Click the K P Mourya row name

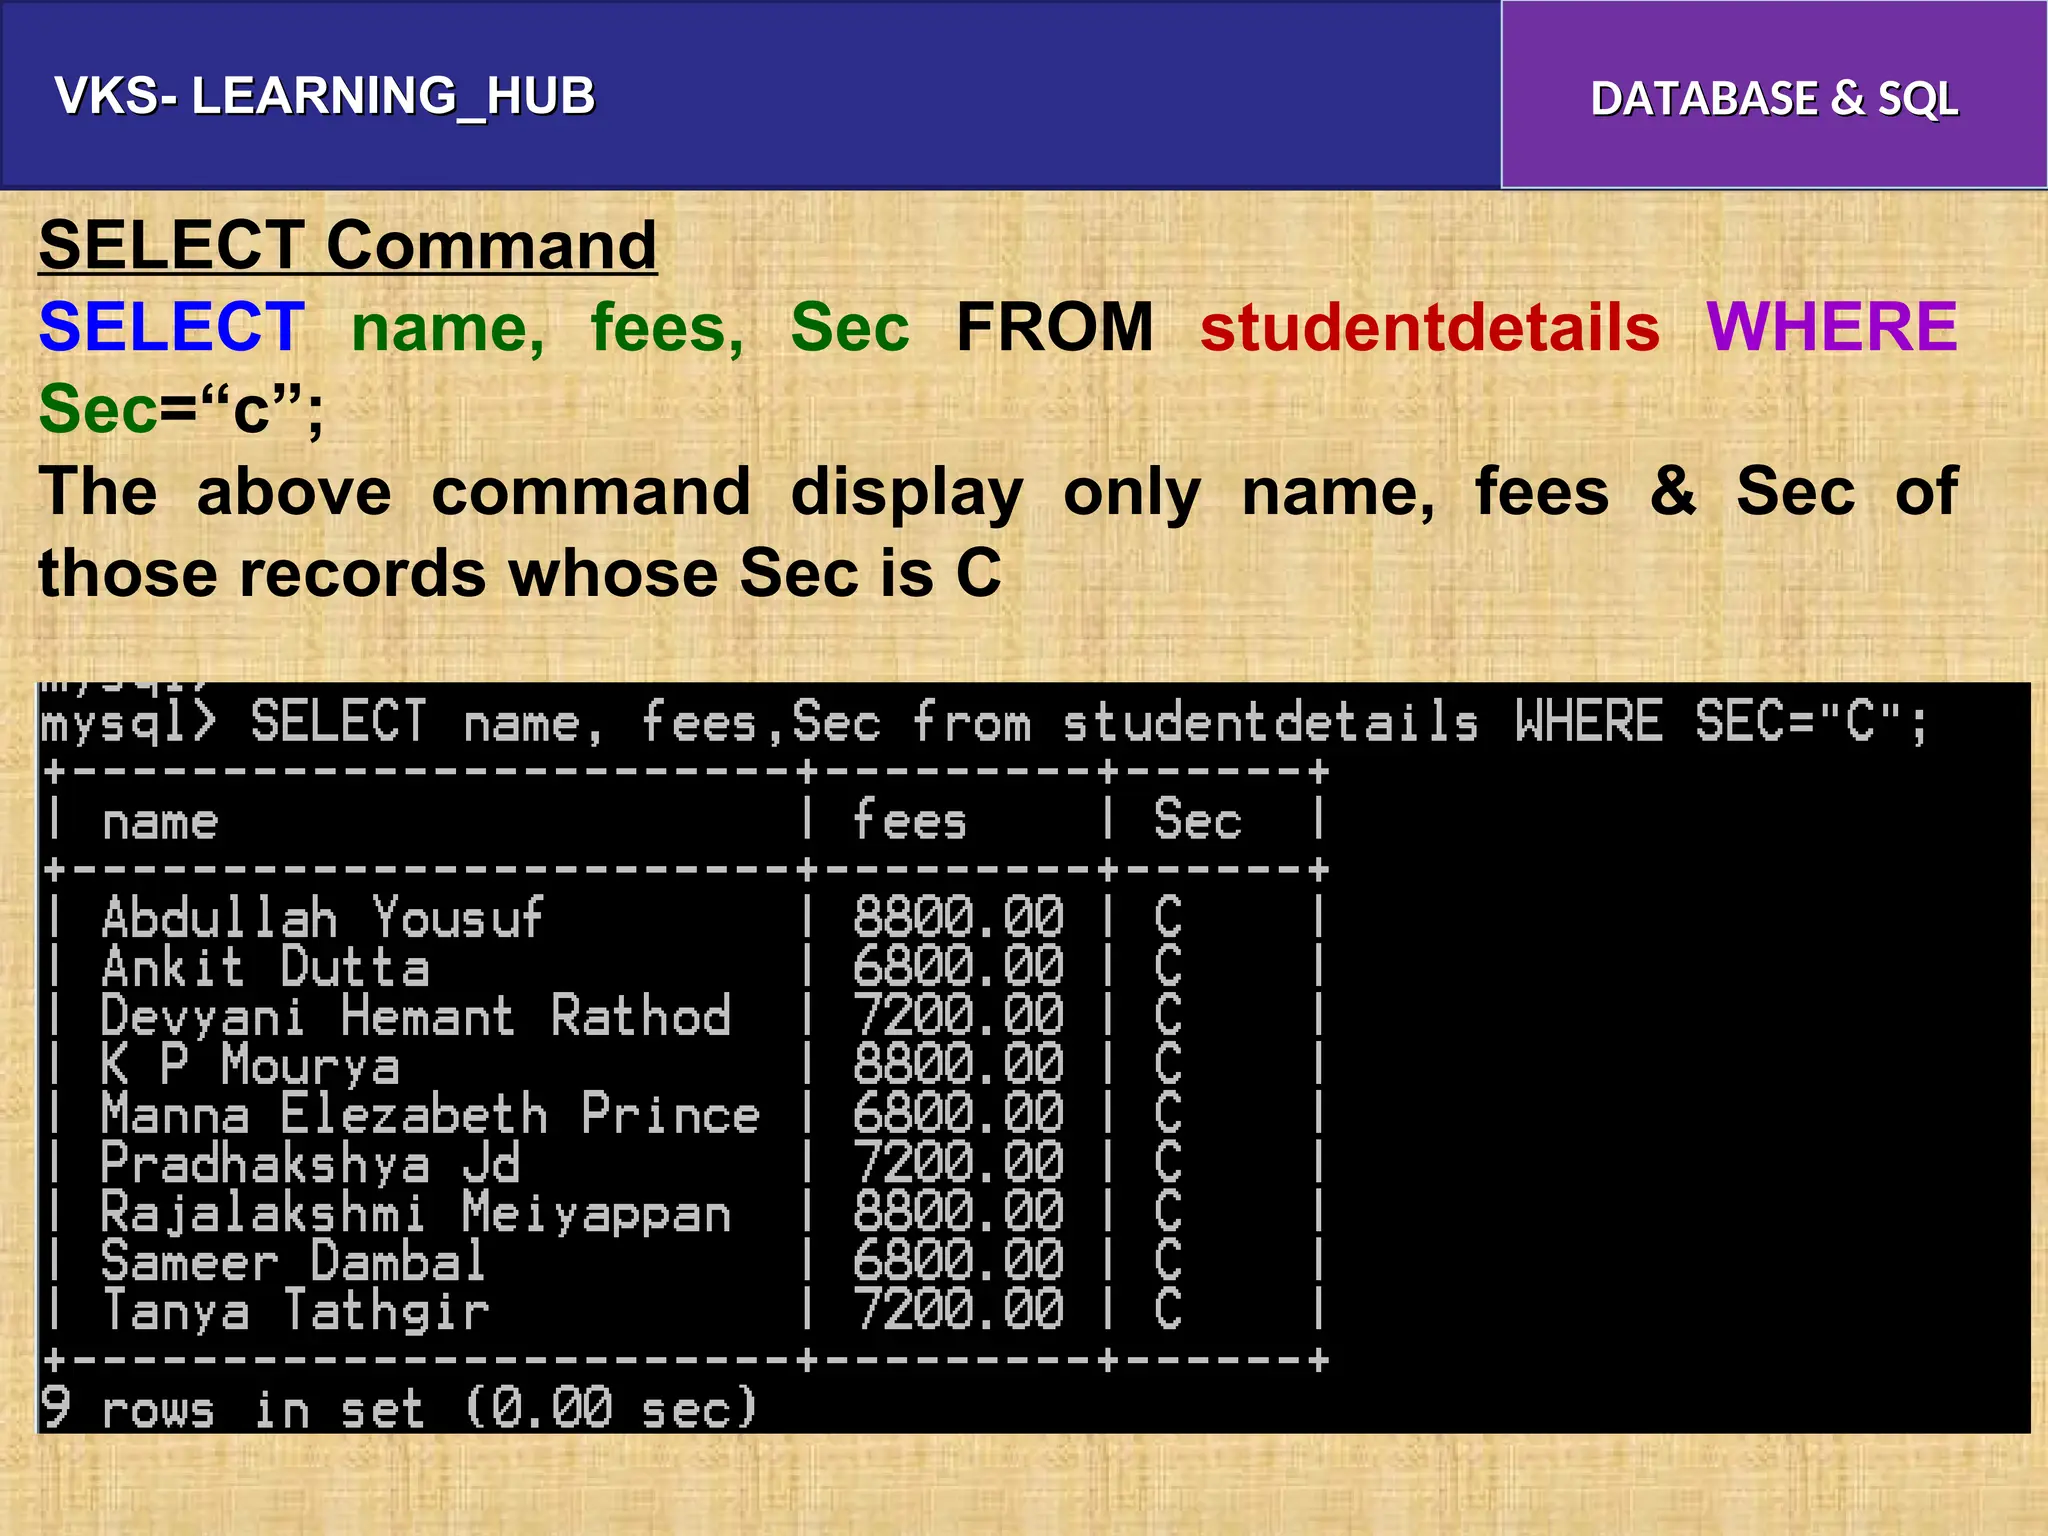pos(250,1065)
